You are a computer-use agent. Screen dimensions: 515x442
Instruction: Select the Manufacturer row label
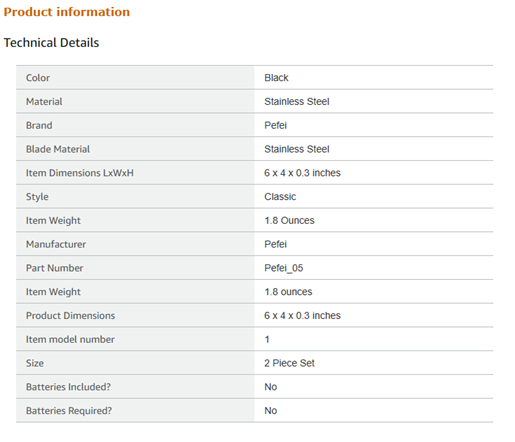click(x=56, y=244)
